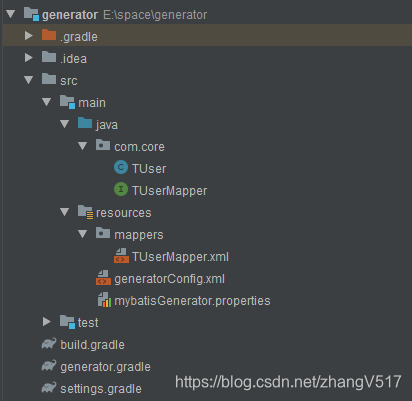Select the com.core package name
Image resolution: width=412 pixels, height=401 pixels.
[139, 147]
